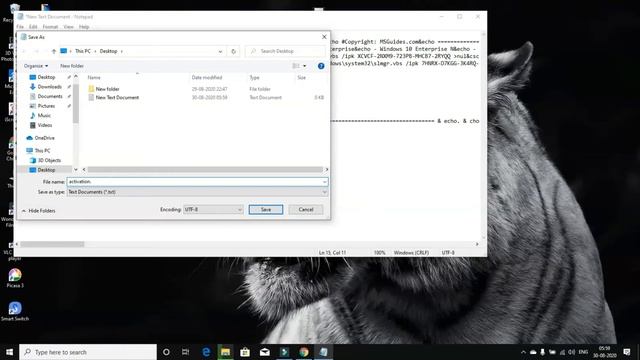The height and width of the screenshot is (360, 640).
Task: Open Notepad's Help menu
Action: pos(84,27)
